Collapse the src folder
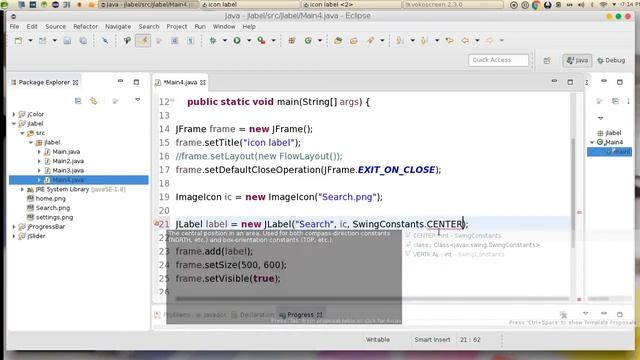The image size is (640, 360). click(22, 133)
